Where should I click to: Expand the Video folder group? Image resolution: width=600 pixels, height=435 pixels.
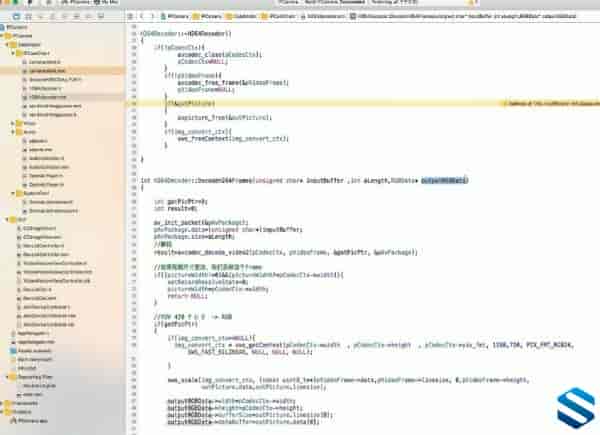tap(12, 123)
